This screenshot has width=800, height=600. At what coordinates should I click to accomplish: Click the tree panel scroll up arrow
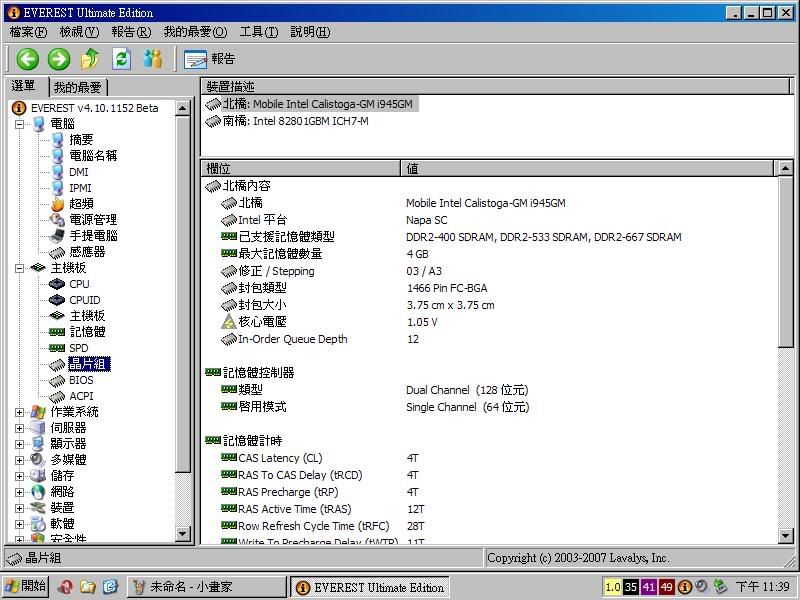click(183, 108)
